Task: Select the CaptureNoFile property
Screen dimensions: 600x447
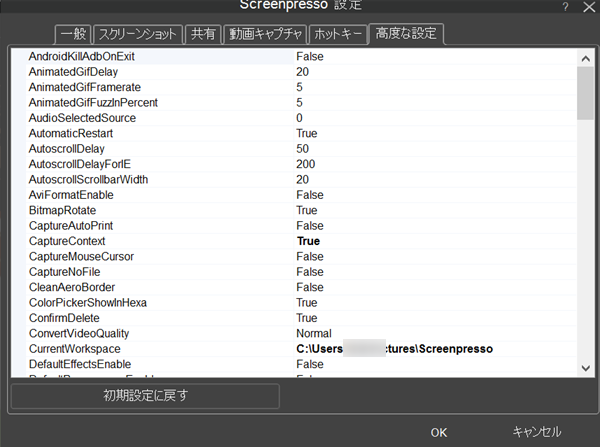Action: [x=64, y=272]
